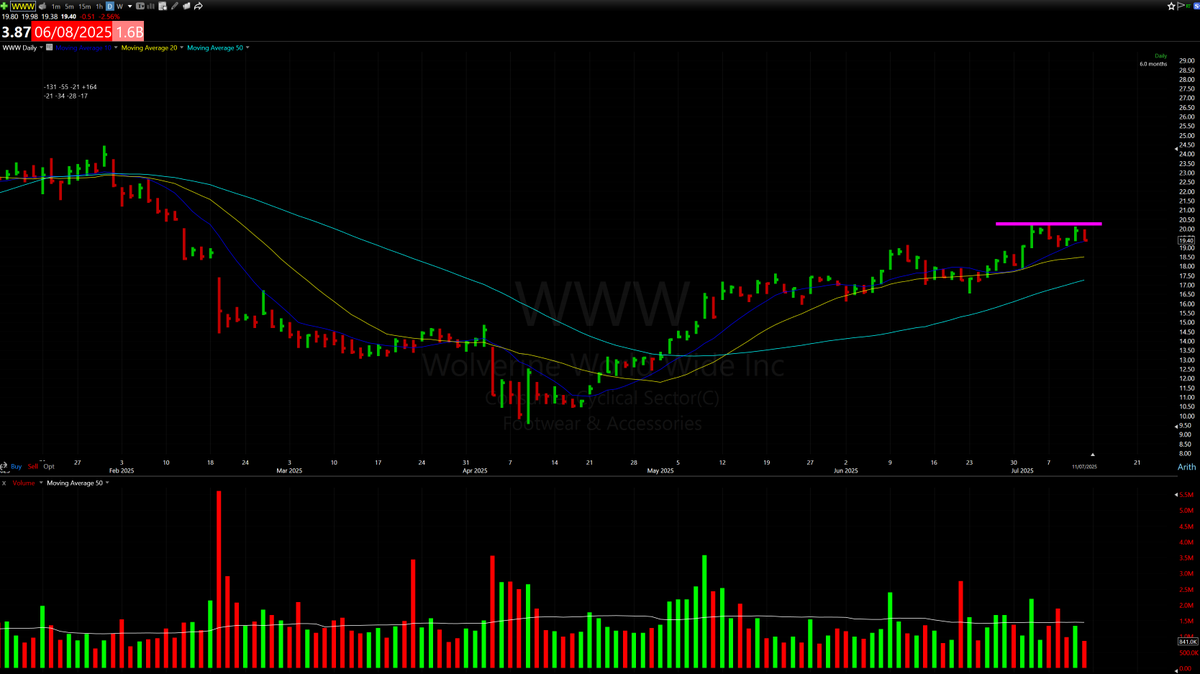
Task: Click the Jul 2025 axis label
Action: click(1021, 470)
